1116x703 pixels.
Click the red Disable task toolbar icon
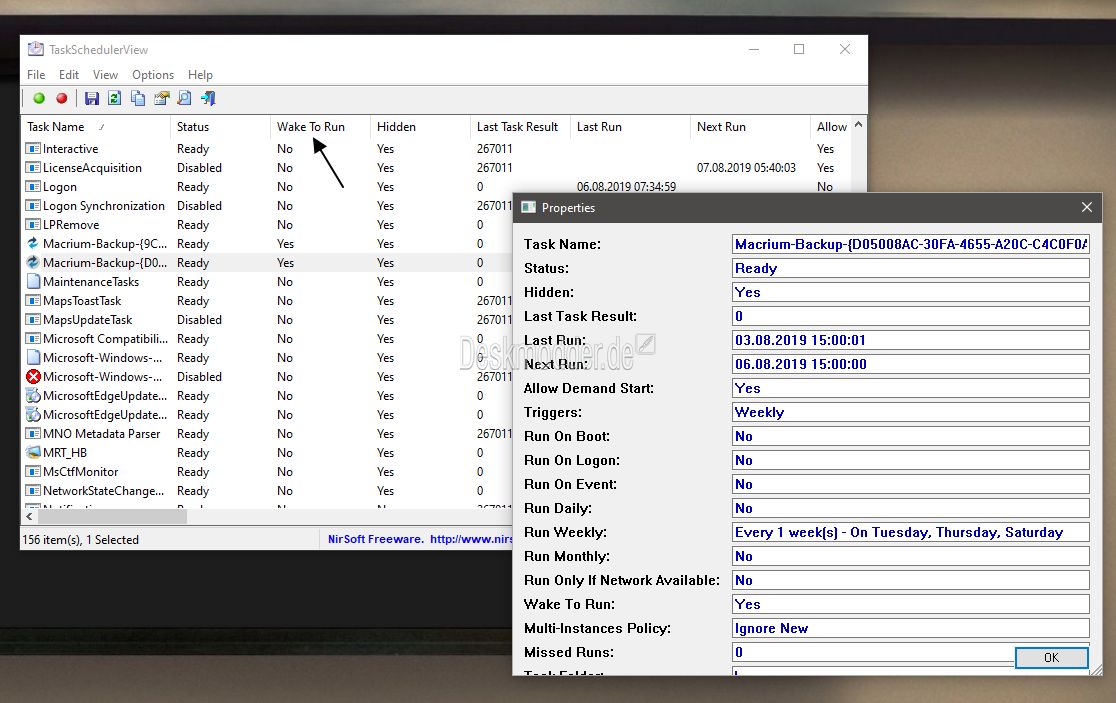(62, 98)
